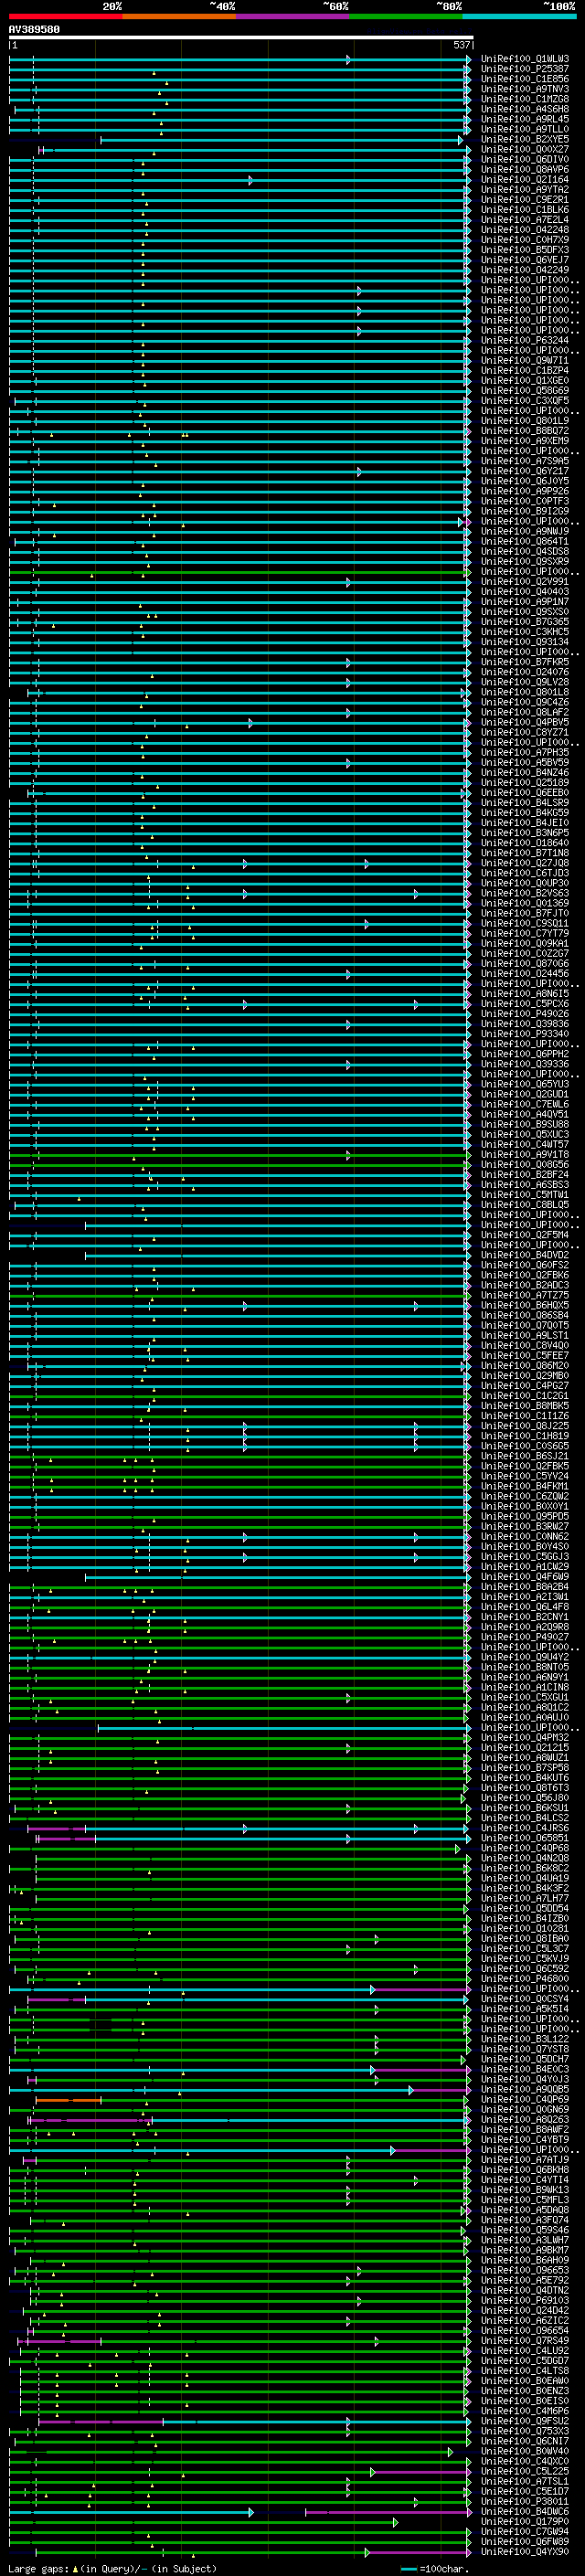Open the last hit UniRef100_Q4YX90
Screen dimensions: 585x2576
525,2553
